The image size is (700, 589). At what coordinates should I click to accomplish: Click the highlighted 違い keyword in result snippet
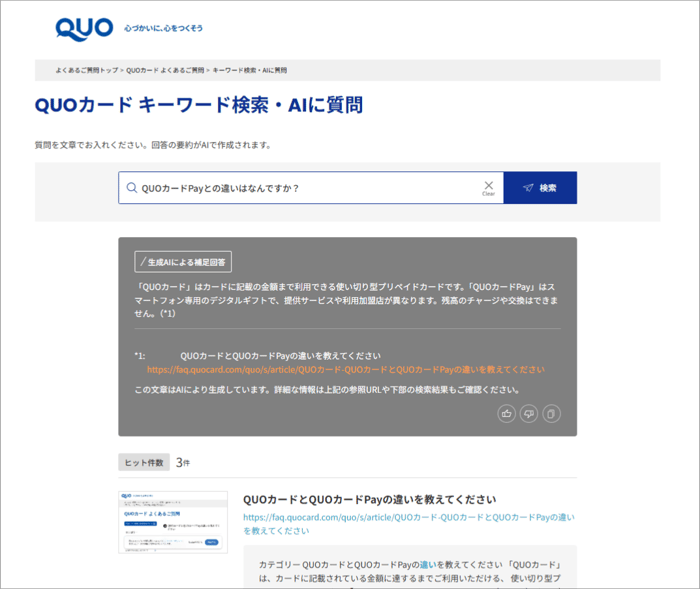[x=428, y=565]
